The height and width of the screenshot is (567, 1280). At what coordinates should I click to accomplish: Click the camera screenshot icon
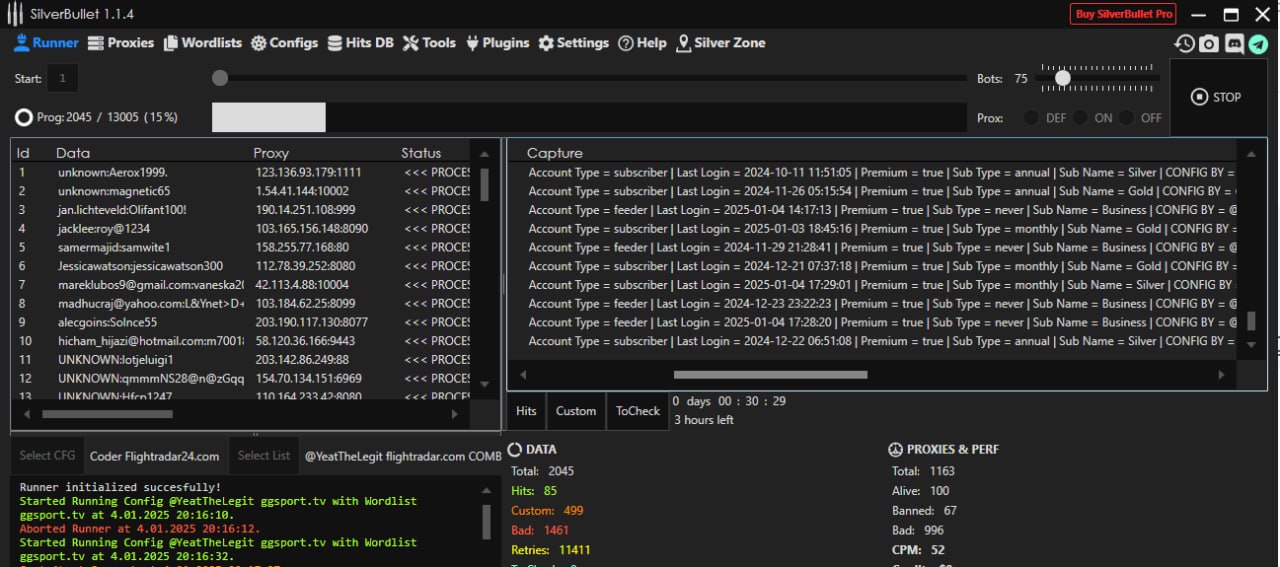pyautogui.click(x=1209, y=44)
